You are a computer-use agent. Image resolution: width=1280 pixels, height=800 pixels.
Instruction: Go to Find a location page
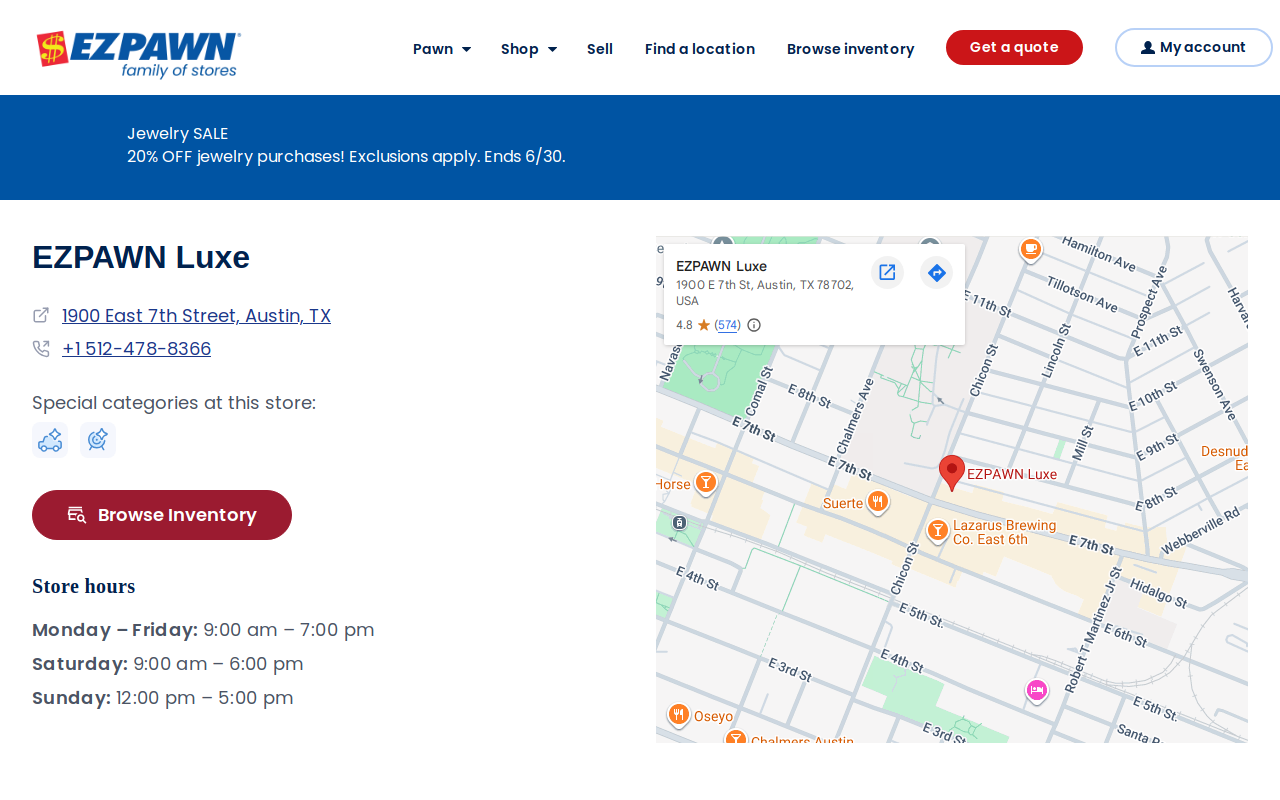click(700, 49)
